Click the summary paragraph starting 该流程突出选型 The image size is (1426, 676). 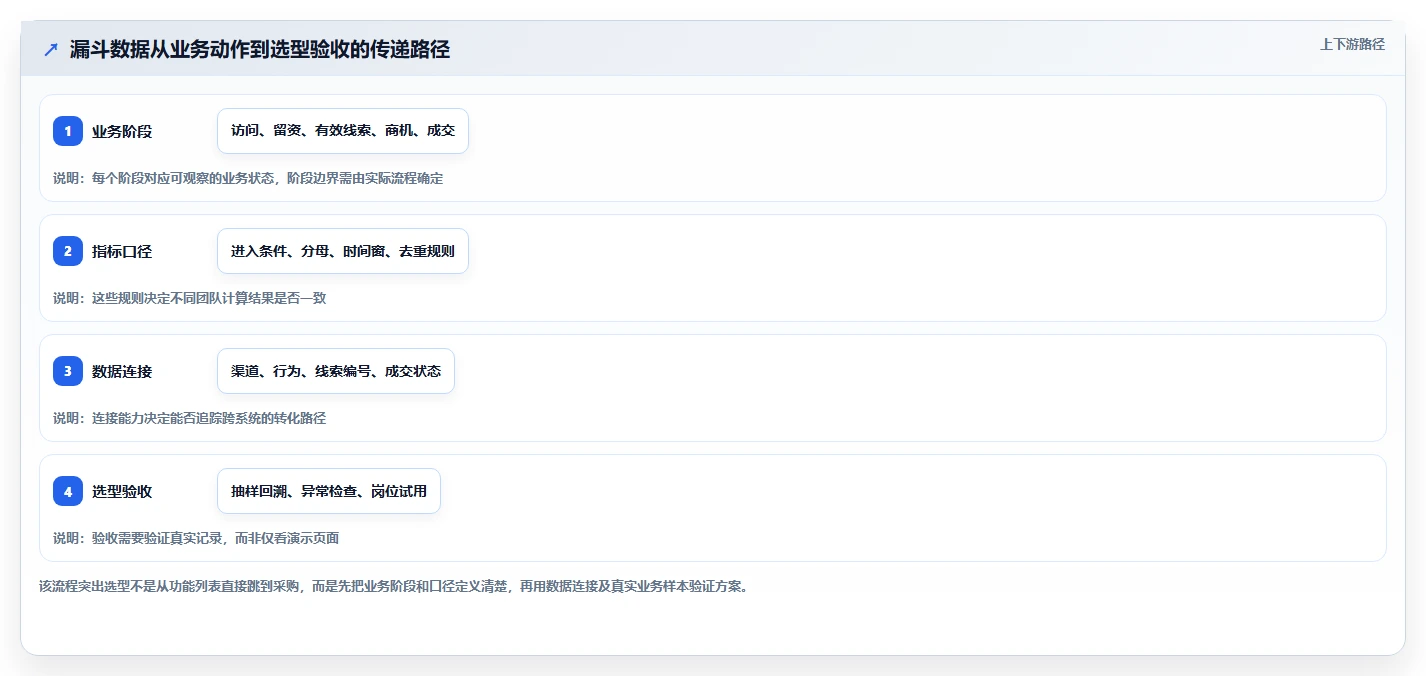394,586
